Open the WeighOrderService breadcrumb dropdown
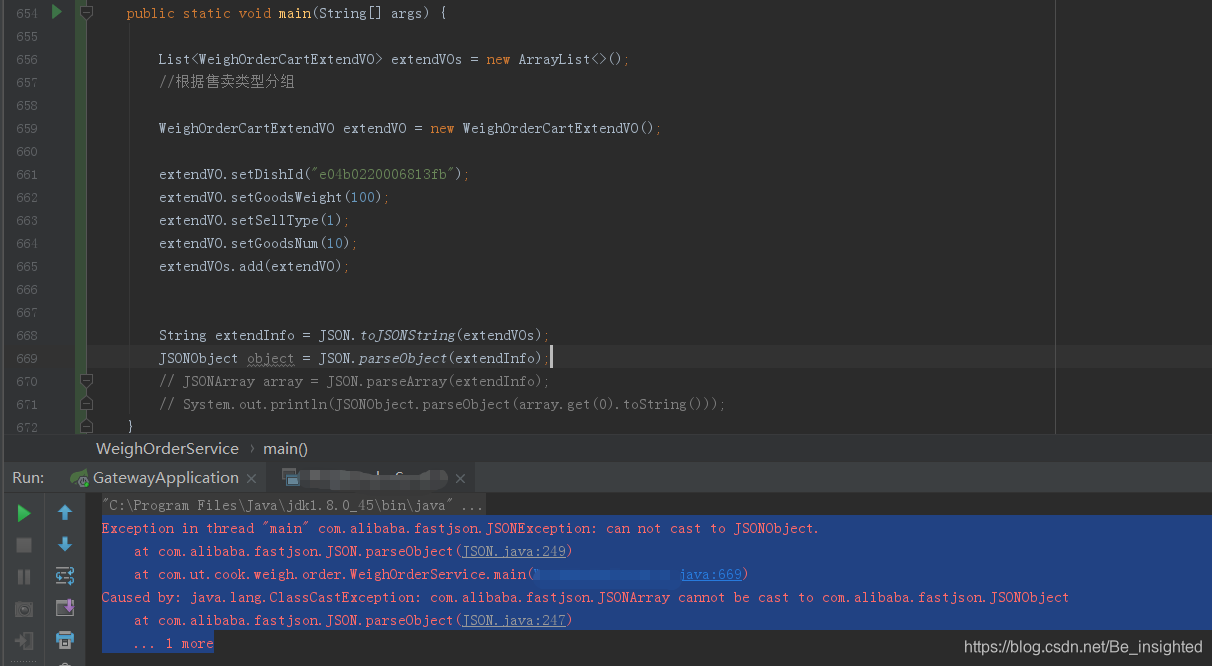This screenshot has width=1212, height=666. click(166, 448)
